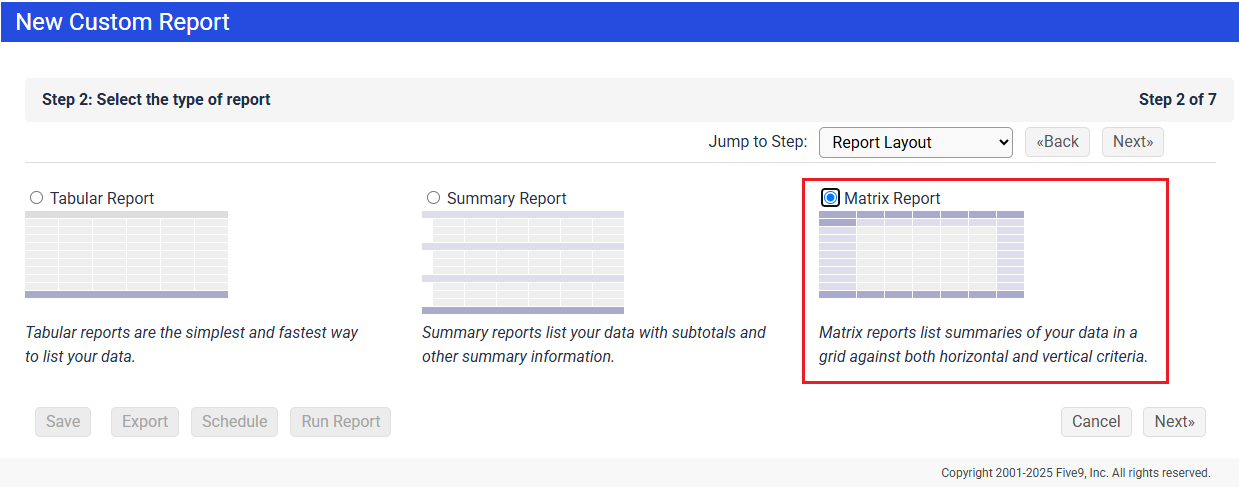The width and height of the screenshot is (1239, 487).
Task: Click the Summary reports description text
Action: (x=594, y=344)
